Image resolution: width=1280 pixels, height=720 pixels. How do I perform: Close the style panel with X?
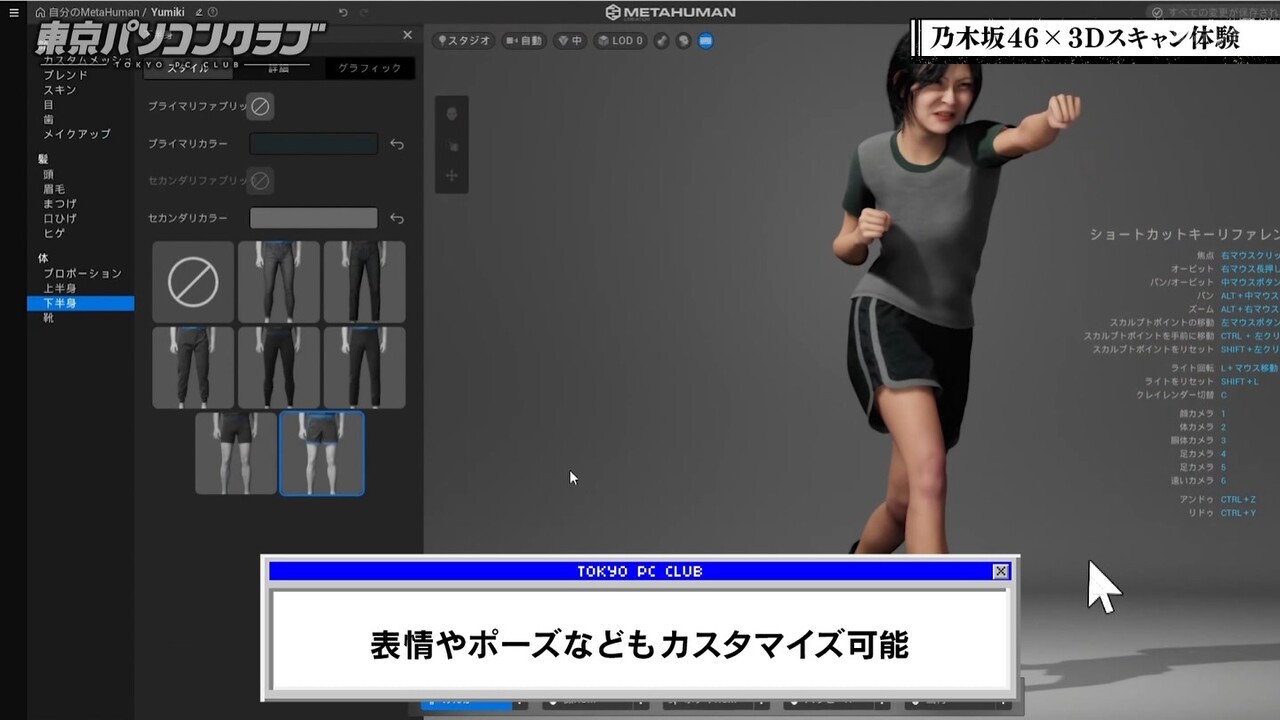407,35
